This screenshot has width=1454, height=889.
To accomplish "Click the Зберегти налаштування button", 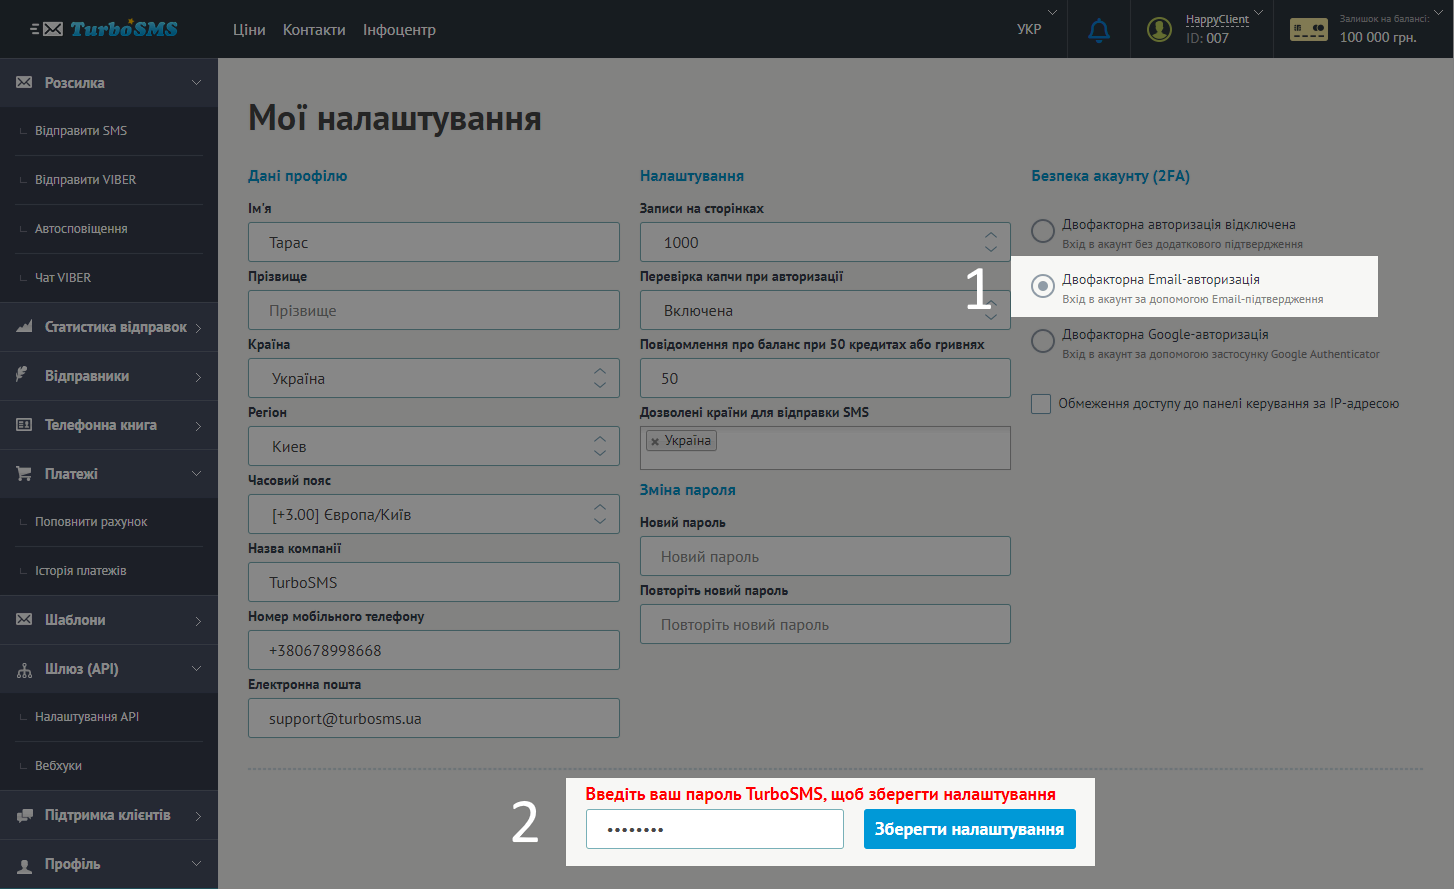I will tap(970, 829).
